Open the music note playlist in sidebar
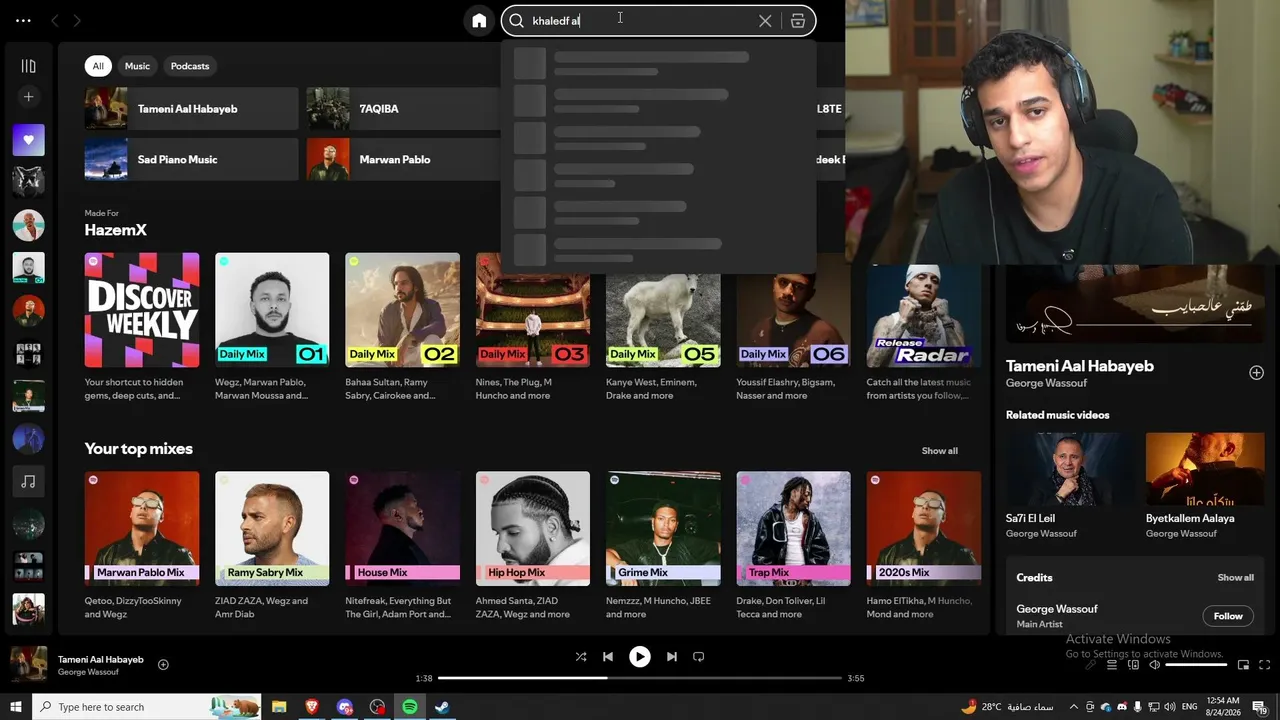1280x720 pixels. pos(28,482)
